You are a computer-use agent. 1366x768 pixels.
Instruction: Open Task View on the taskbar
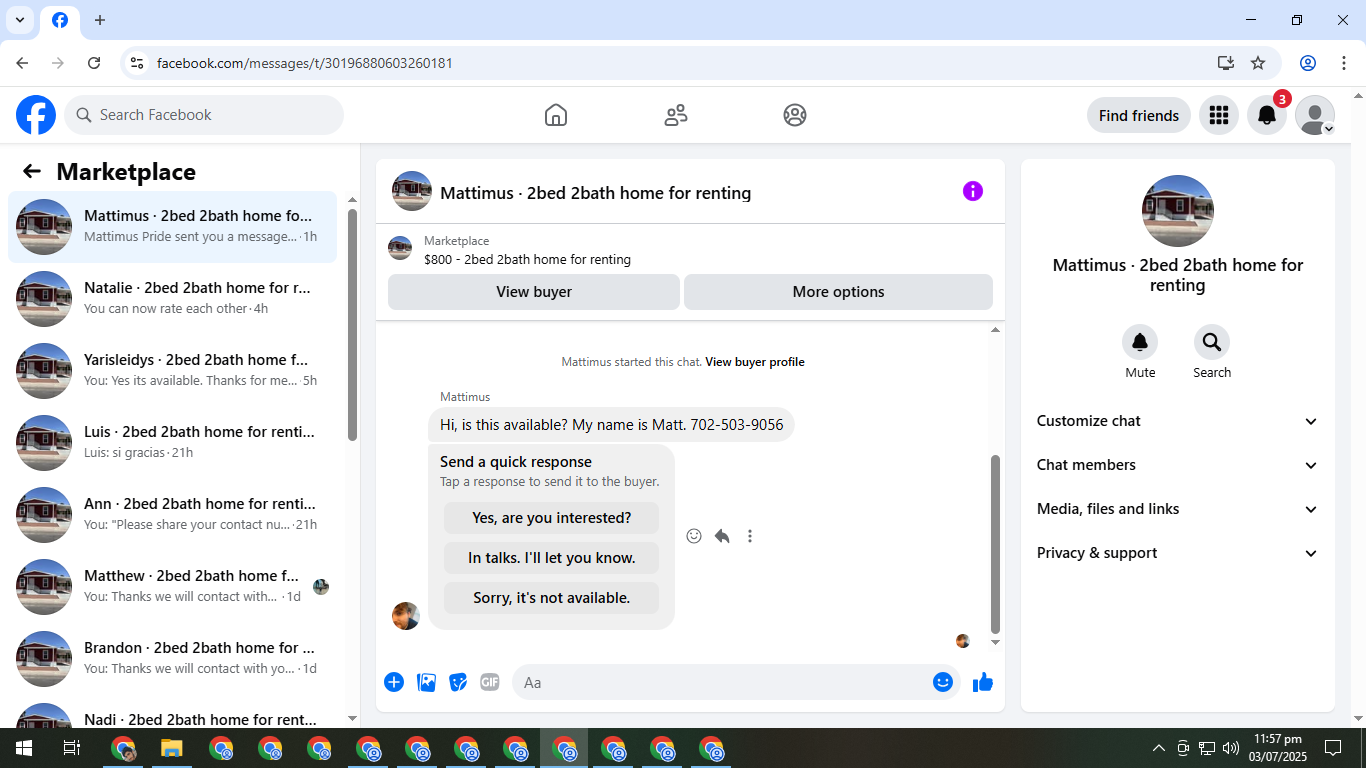(x=72, y=748)
